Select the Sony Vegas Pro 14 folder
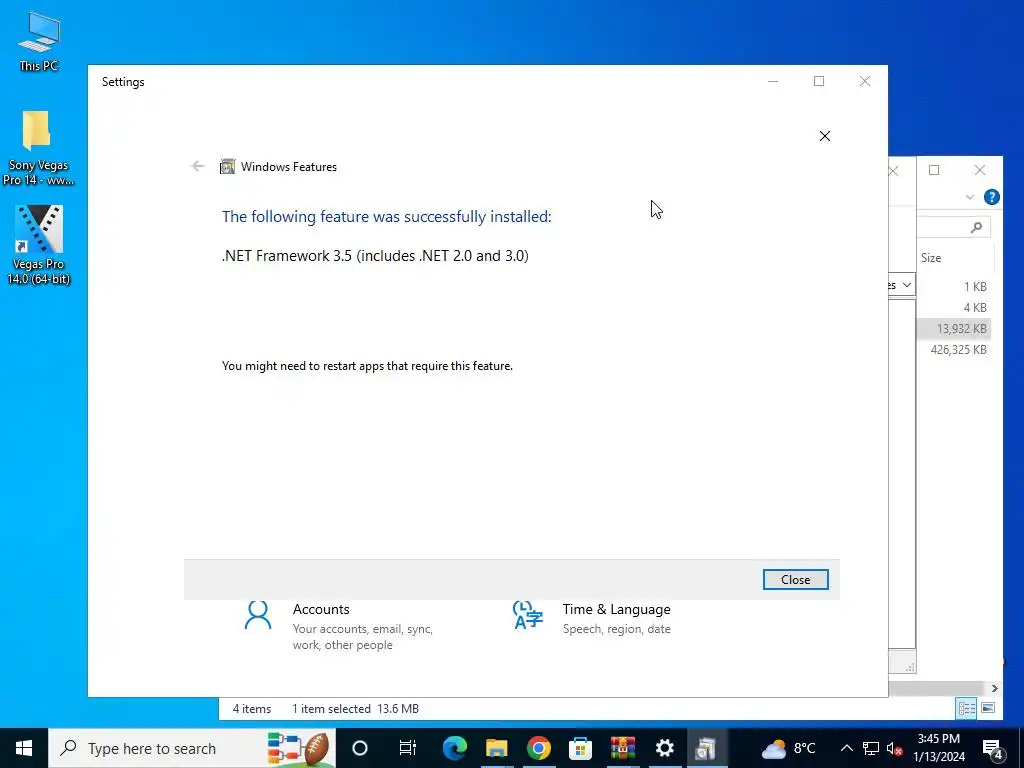The width and height of the screenshot is (1024, 768). coord(38,148)
